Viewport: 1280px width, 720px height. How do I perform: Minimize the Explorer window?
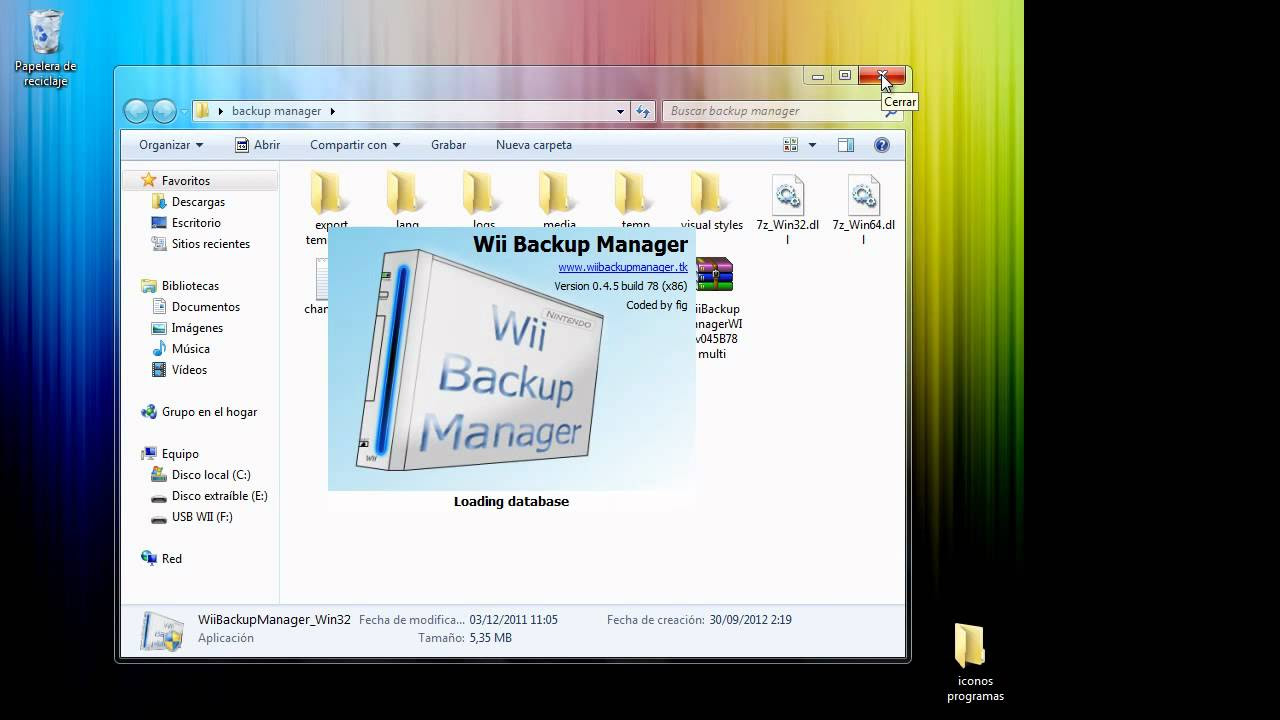click(818, 76)
